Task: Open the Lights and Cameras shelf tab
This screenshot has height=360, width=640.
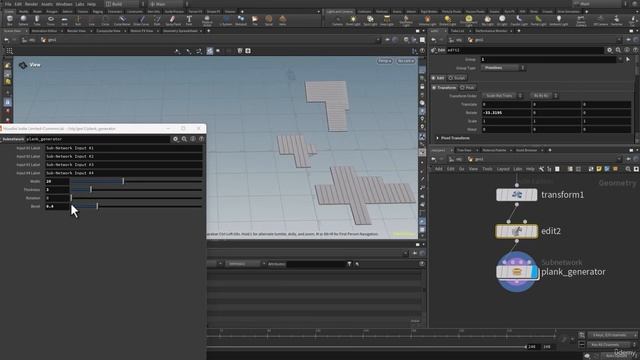Action: [x=339, y=12]
